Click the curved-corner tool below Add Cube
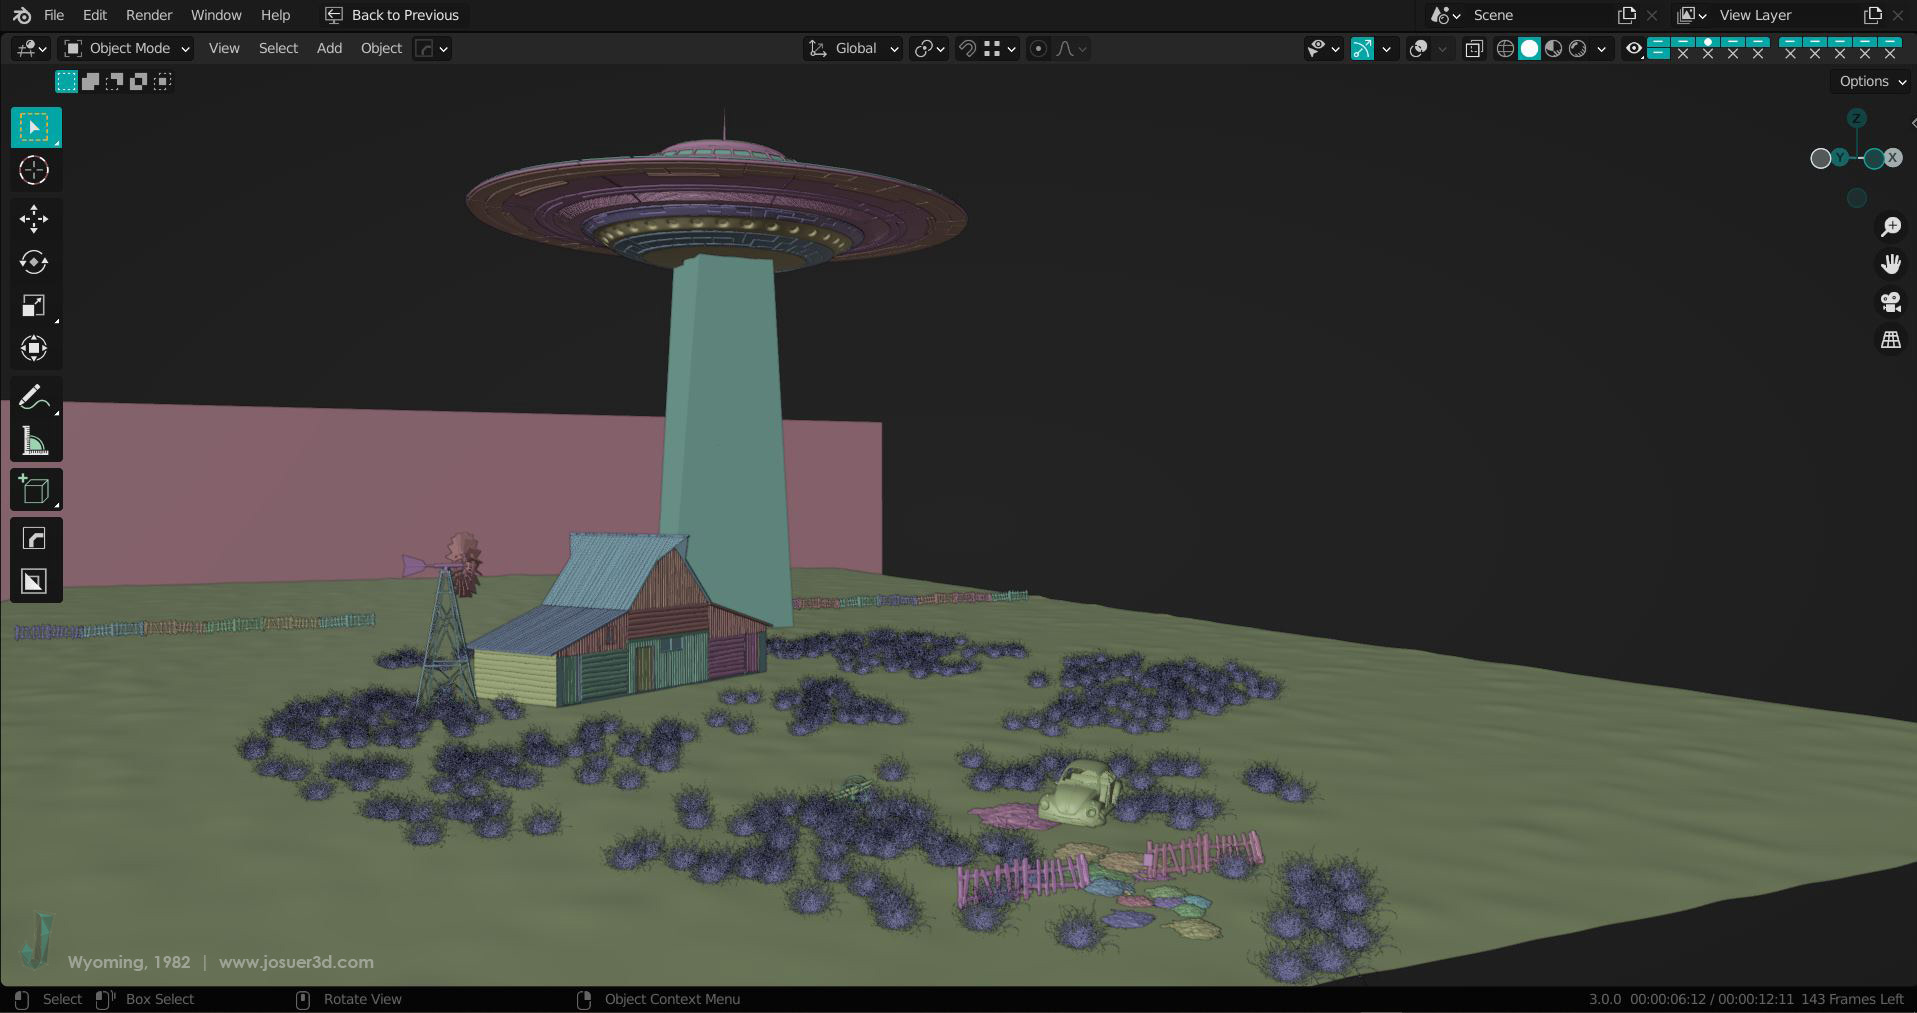The image size is (1917, 1013). point(35,538)
